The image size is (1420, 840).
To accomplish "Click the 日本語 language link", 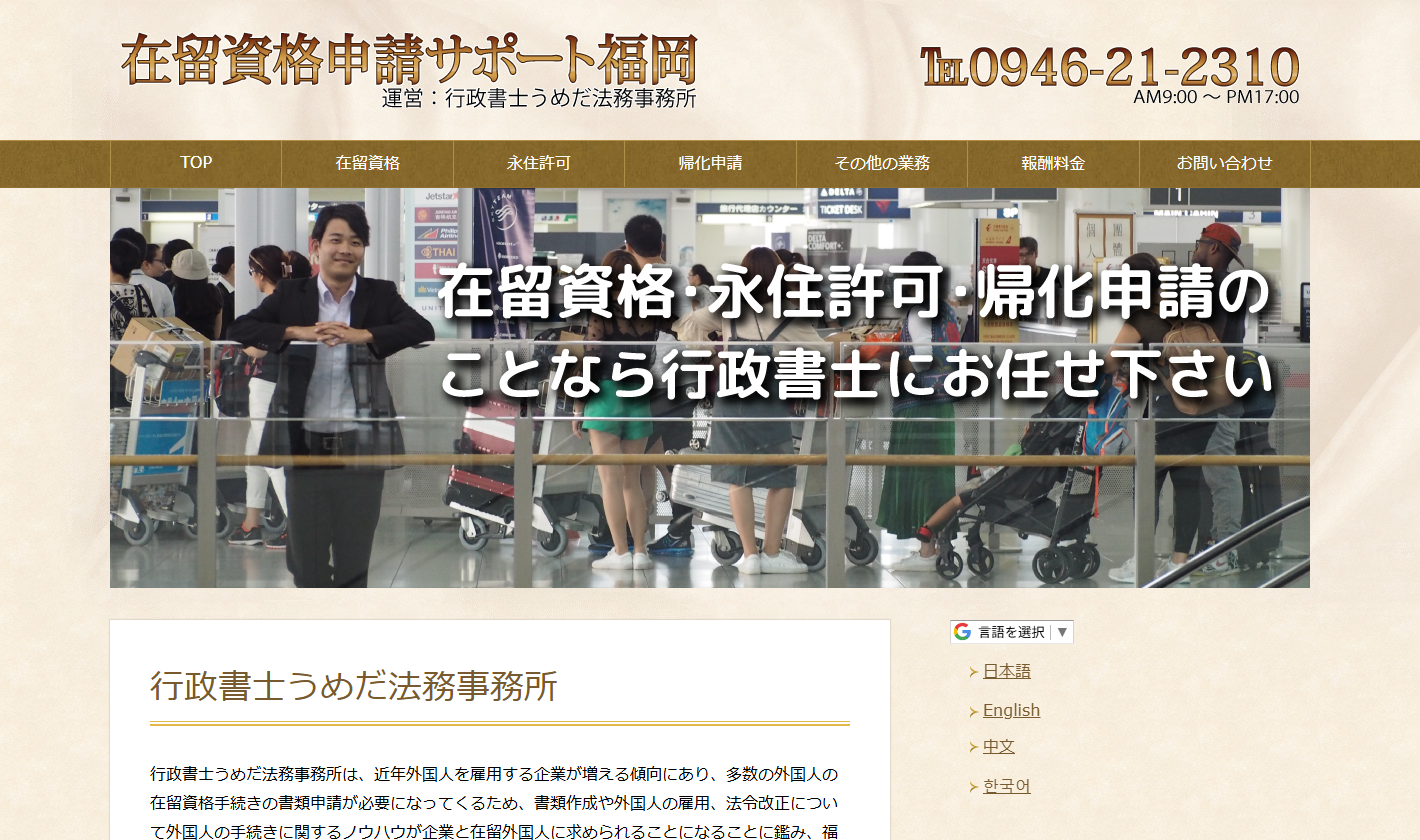I will (x=1008, y=671).
